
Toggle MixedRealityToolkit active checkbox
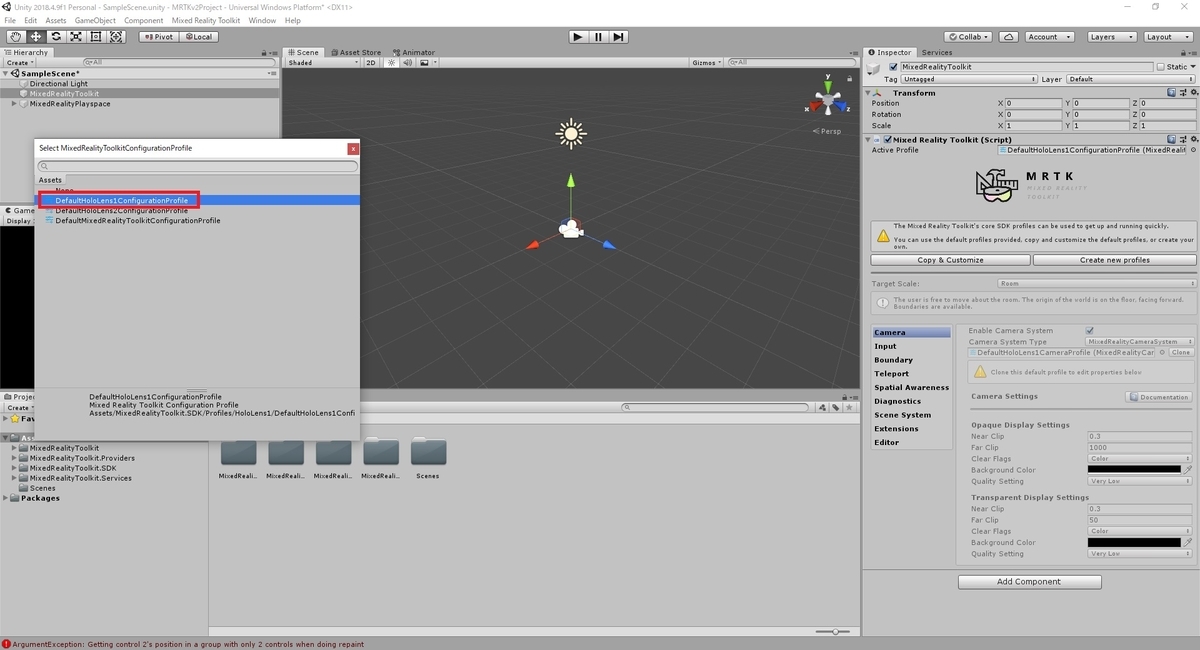point(894,67)
